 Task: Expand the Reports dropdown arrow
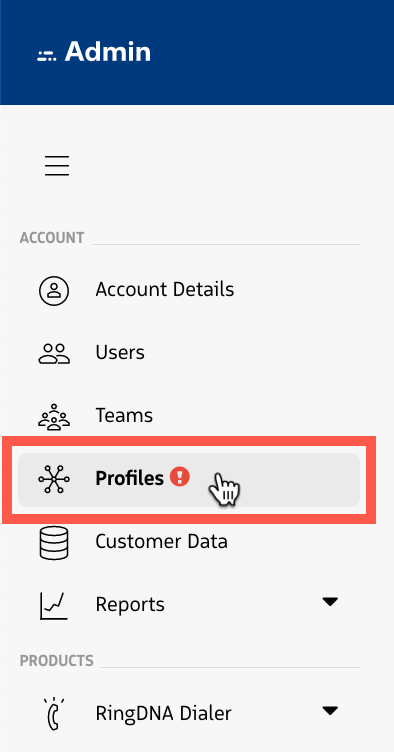330,601
